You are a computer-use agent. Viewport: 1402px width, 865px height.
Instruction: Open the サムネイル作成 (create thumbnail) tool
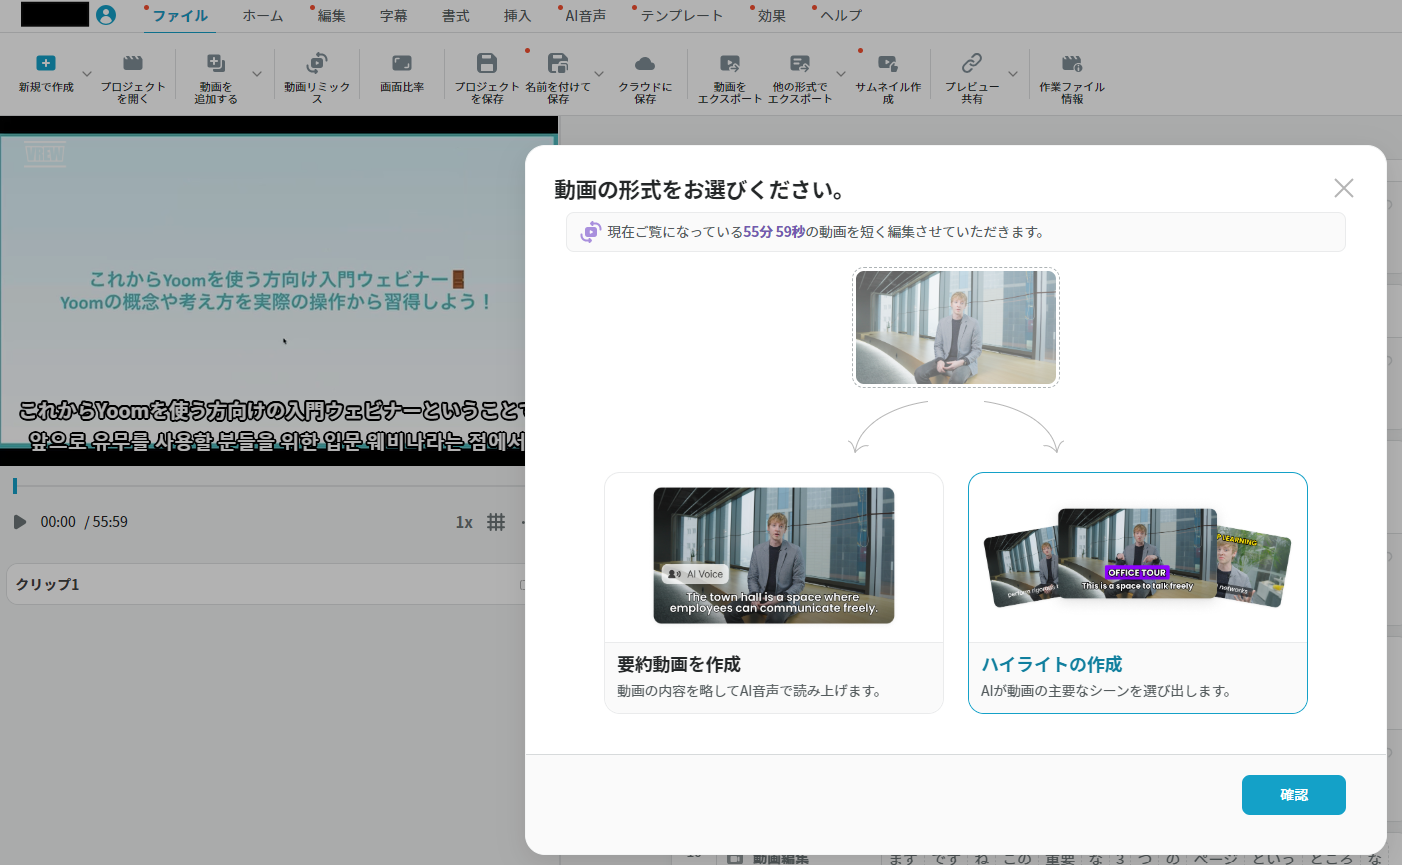click(x=887, y=64)
